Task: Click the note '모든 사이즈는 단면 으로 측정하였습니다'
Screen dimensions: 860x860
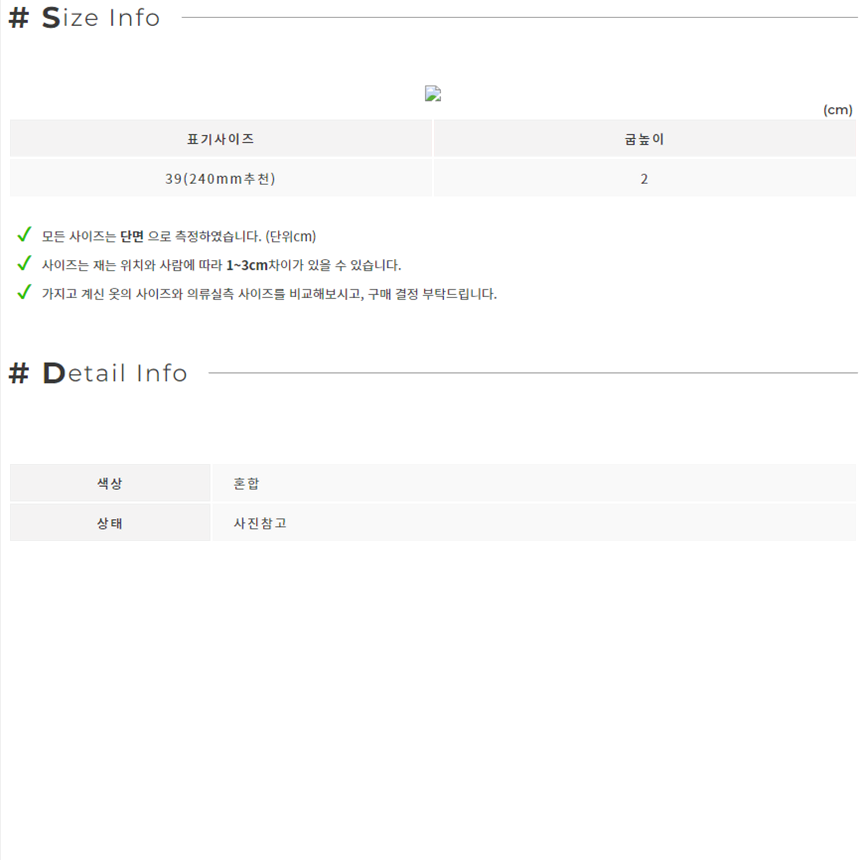Action: [x=179, y=236]
